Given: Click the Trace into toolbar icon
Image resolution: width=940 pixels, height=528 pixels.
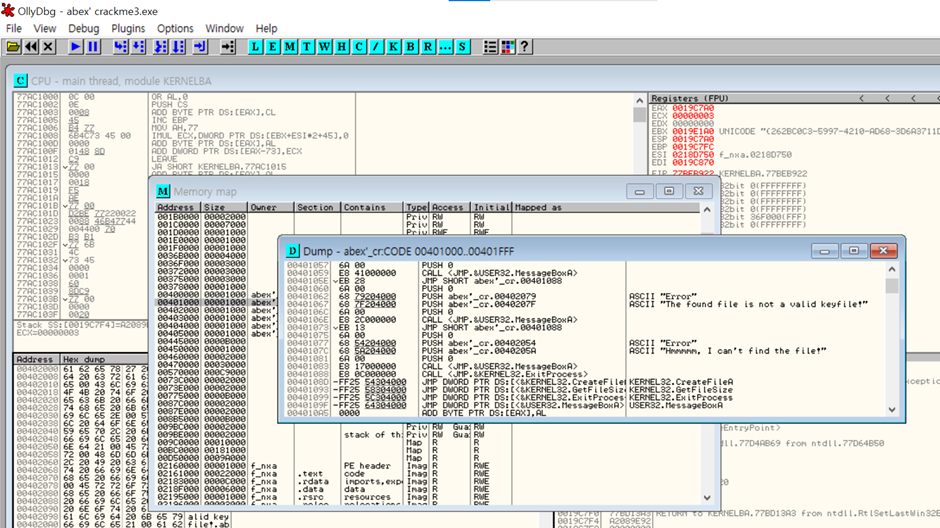Looking at the screenshot, I should (x=161, y=47).
